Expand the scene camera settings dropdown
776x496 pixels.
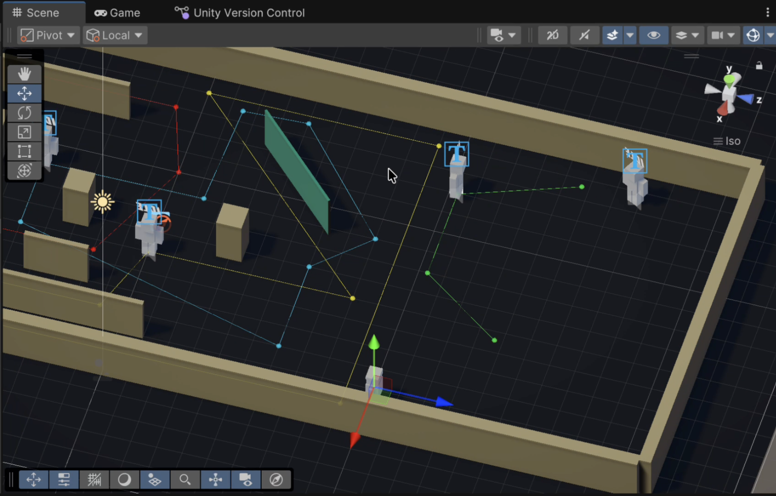723,35
